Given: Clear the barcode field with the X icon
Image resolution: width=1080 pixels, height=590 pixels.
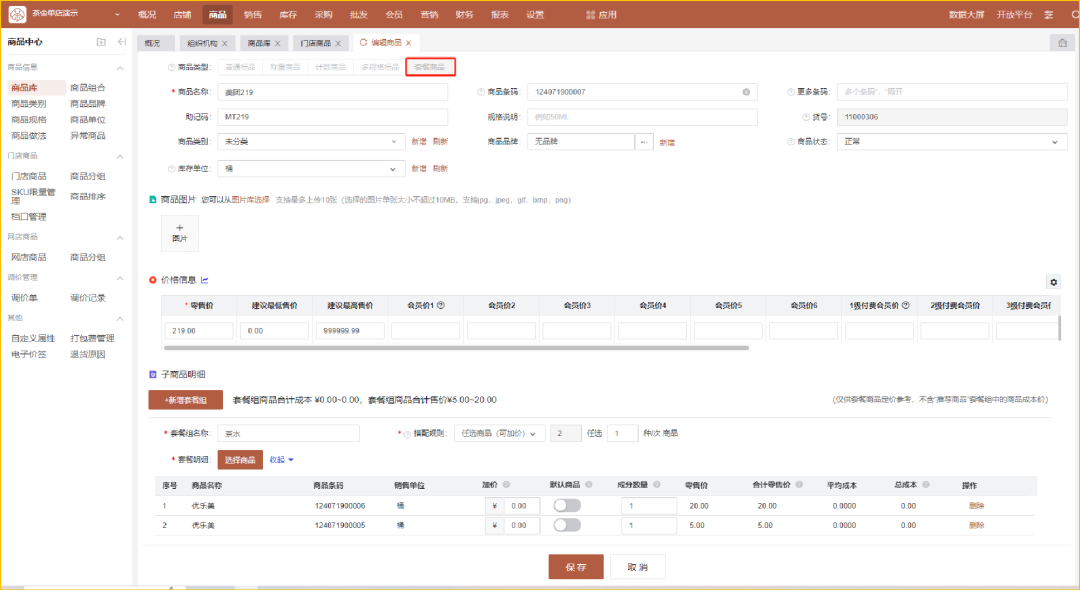Looking at the screenshot, I should [x=746, y=92].
